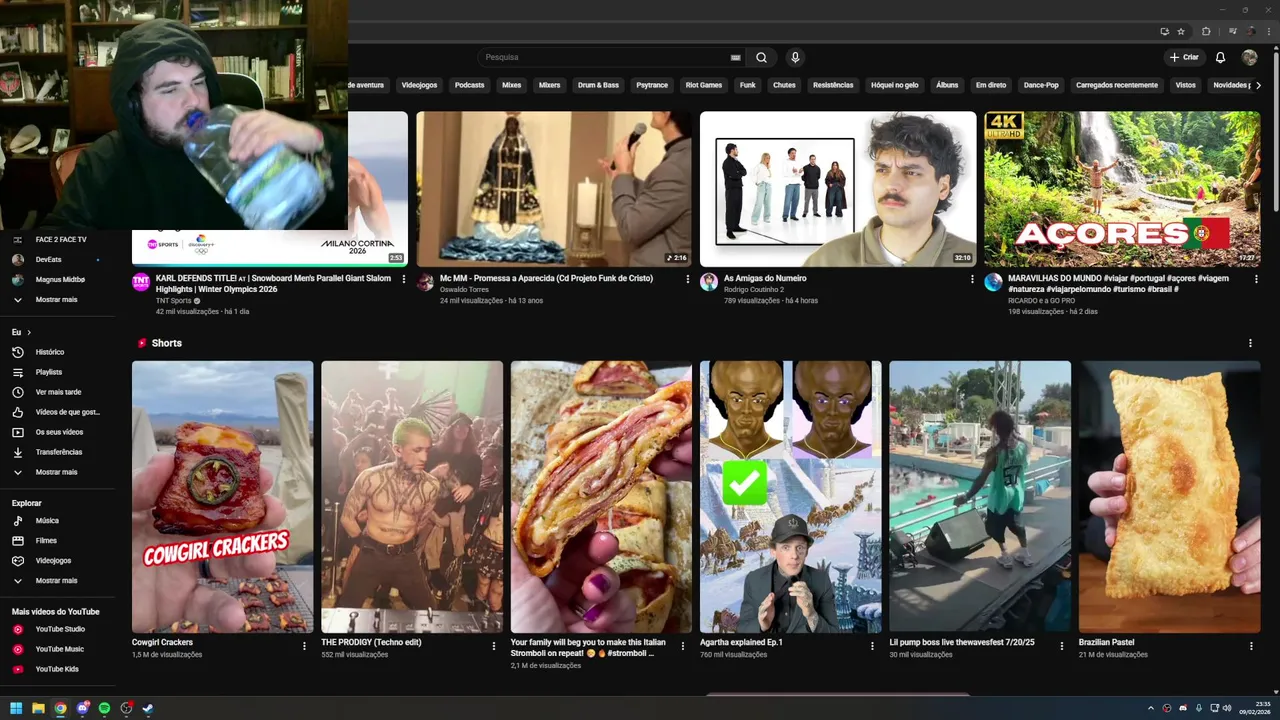Open options for Agartha explained short
Image resolution: width=1280 pixels, height=720 pixels.
873,646
